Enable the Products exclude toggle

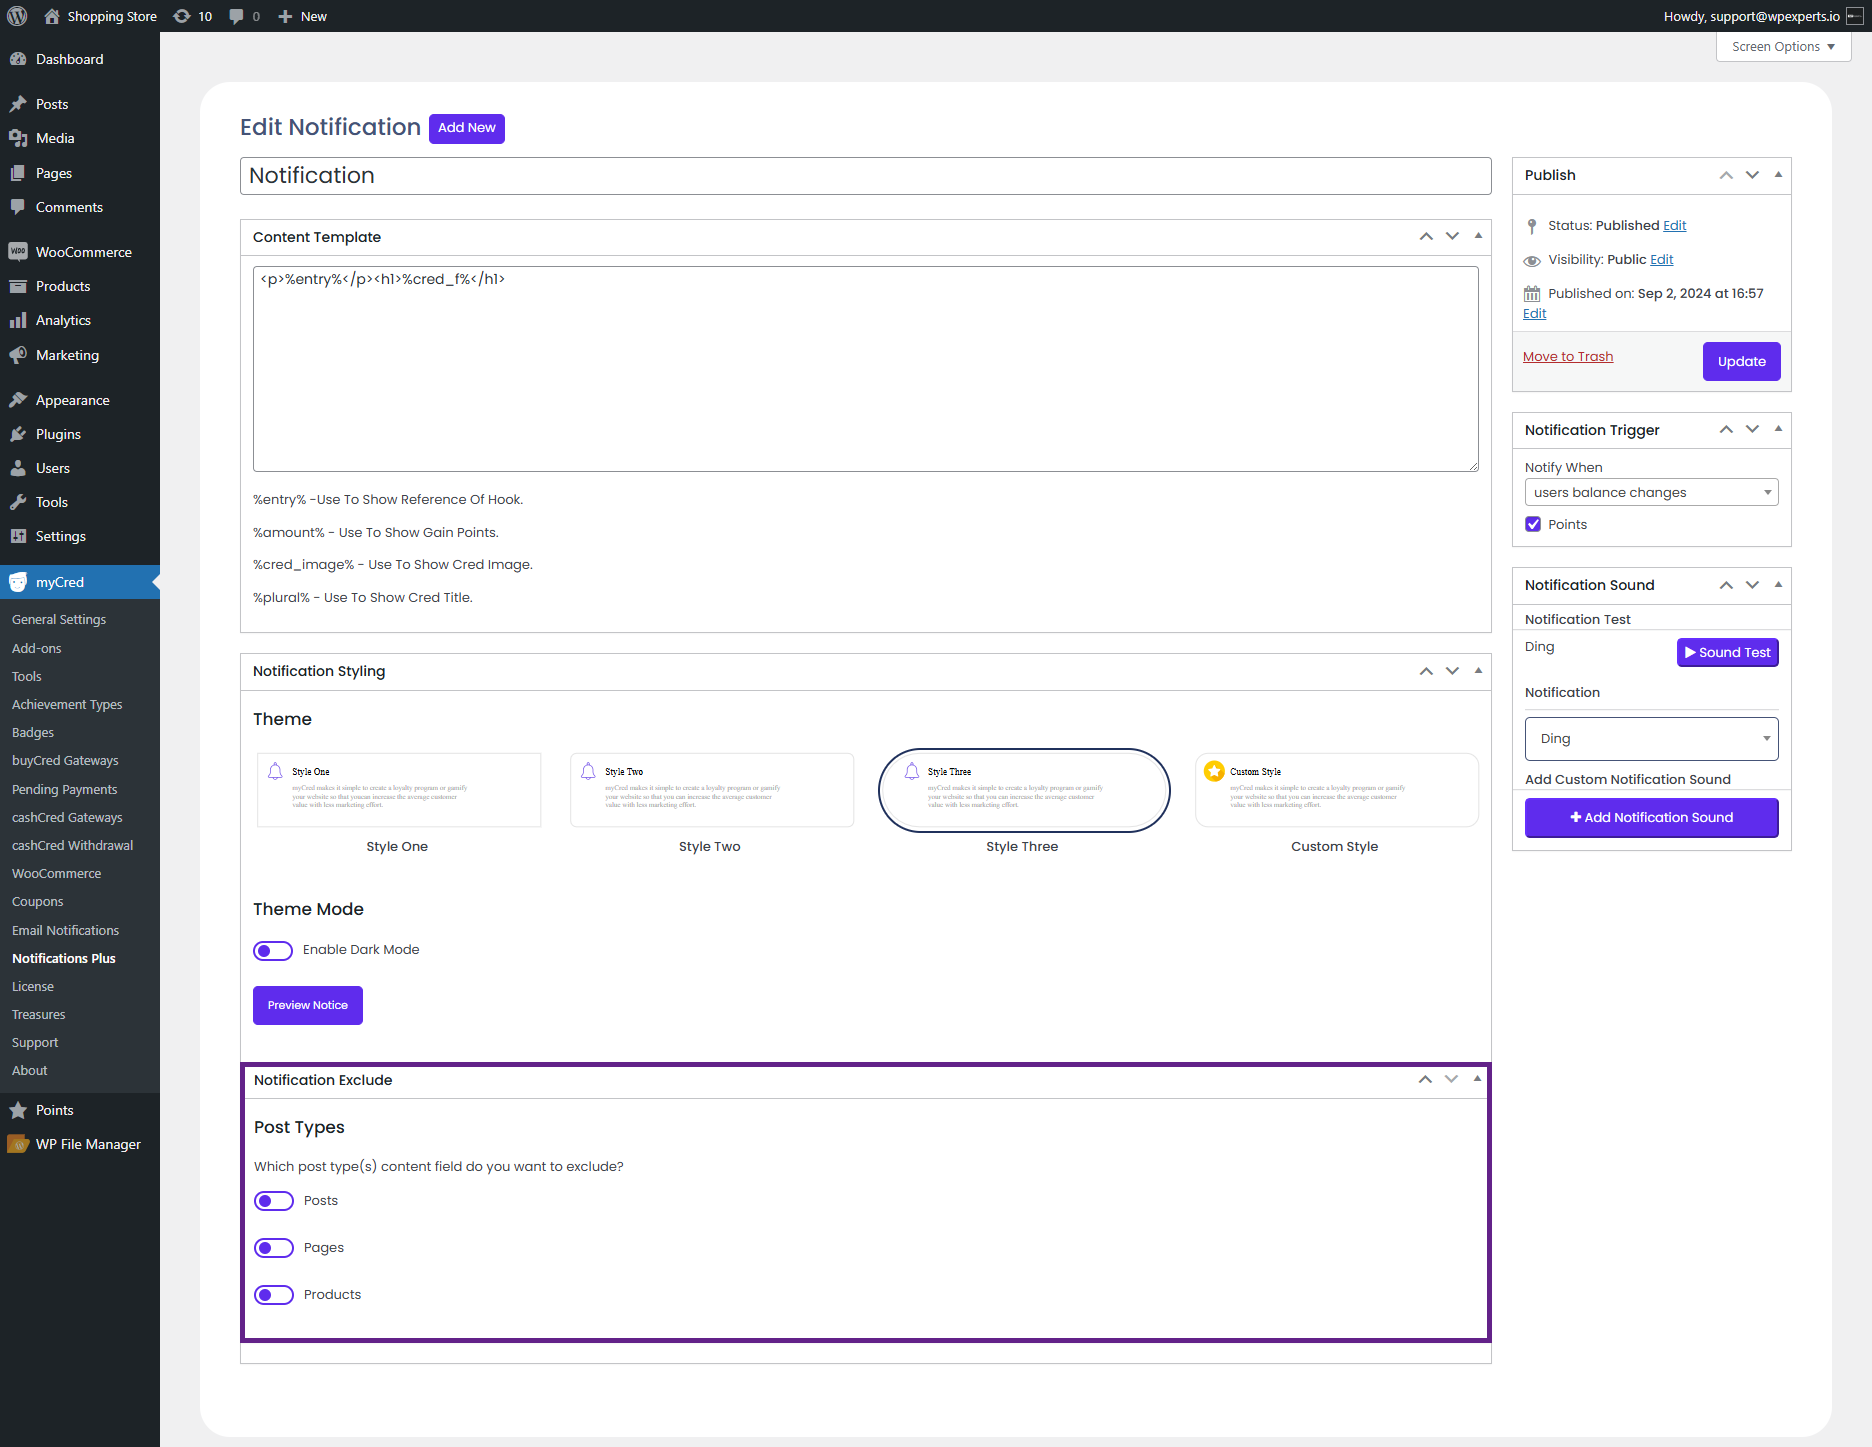pyautogui.click(x=274, y=1295)
